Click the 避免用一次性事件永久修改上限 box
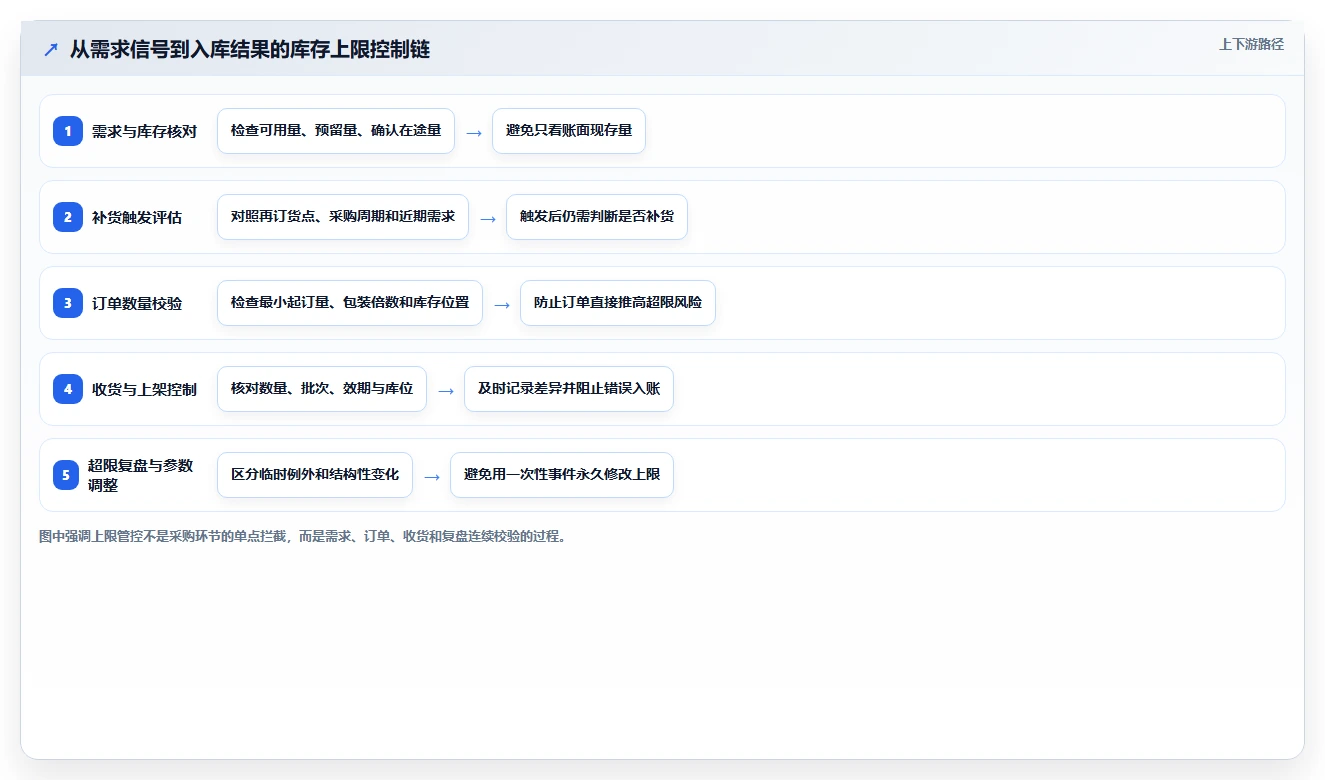Screen dimensions: 1325x780 562,475
